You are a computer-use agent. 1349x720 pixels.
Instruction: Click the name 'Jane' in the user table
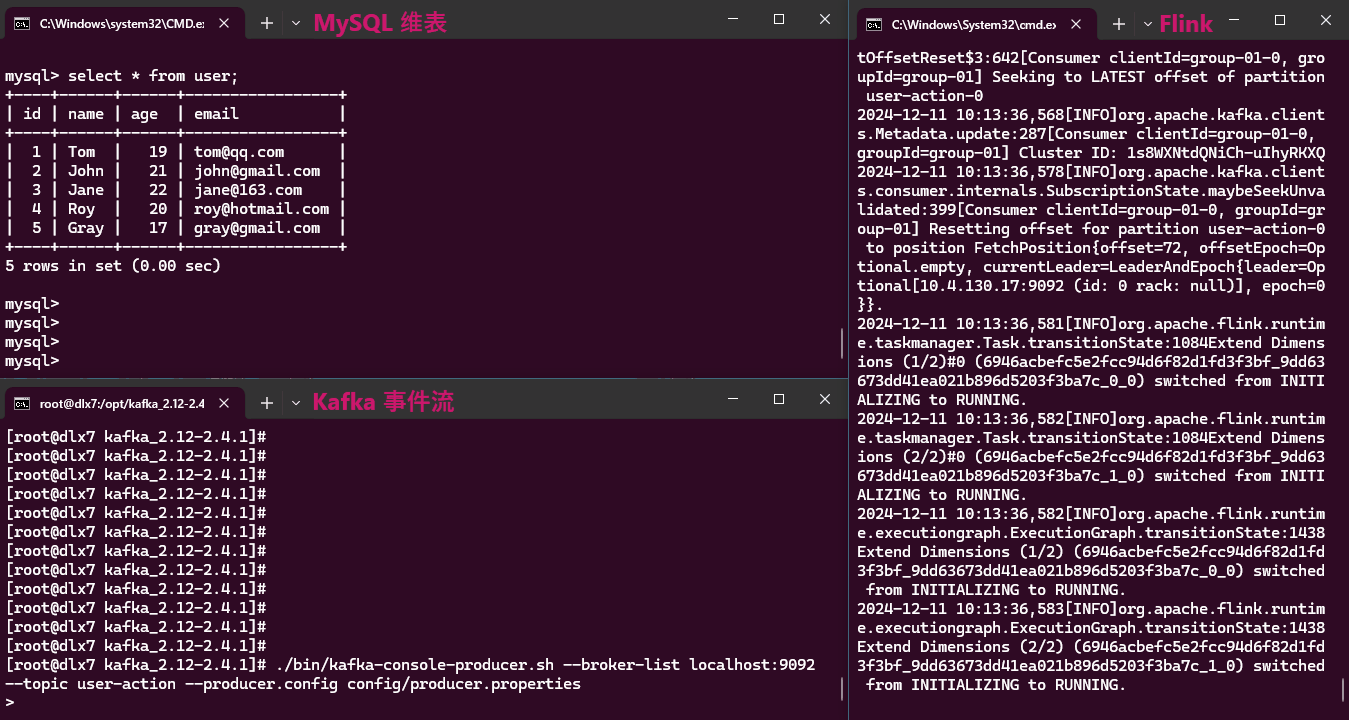pyautogui.click(x=86, y=190)
